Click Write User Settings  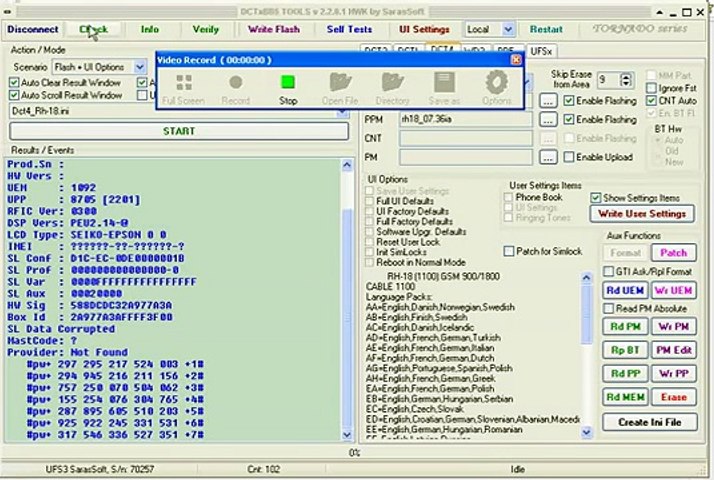(642, 214)
